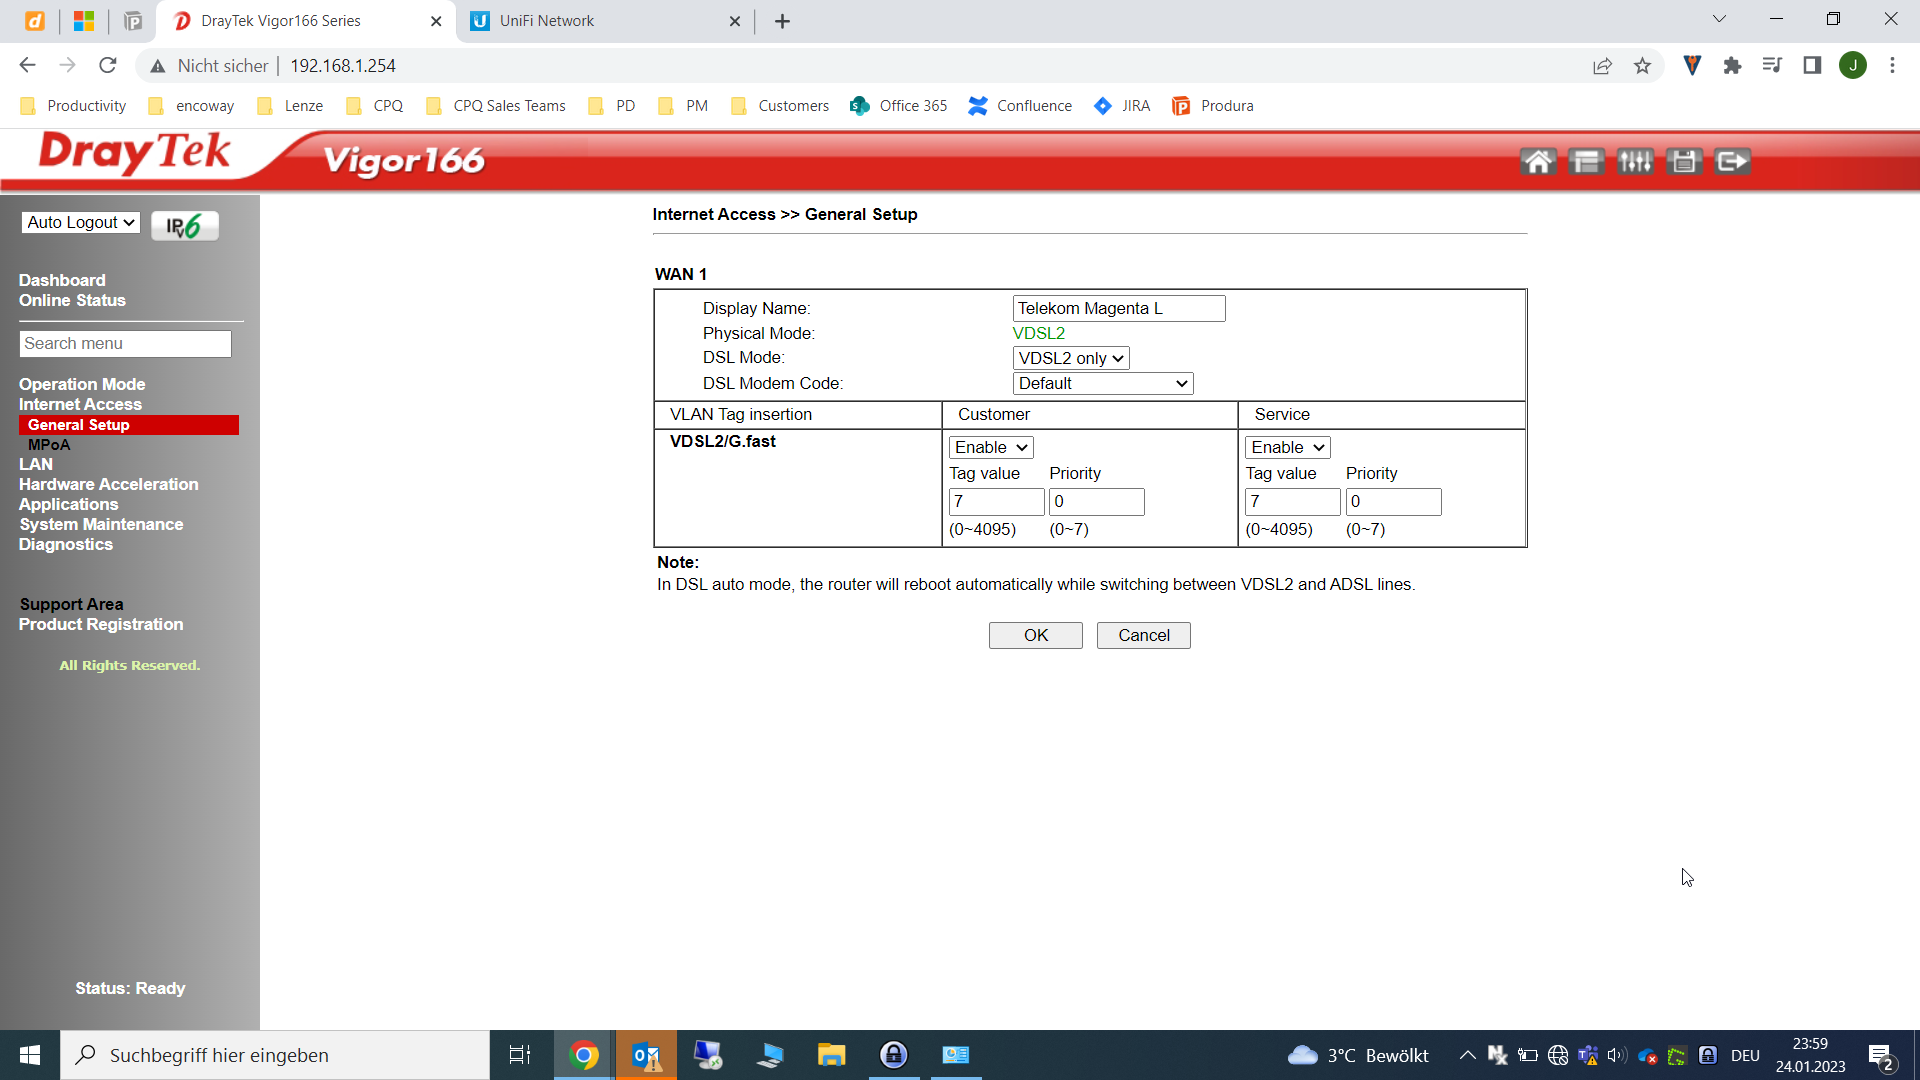
Task: Open the Windows Start menu
Action: [x=30, y=1055]
